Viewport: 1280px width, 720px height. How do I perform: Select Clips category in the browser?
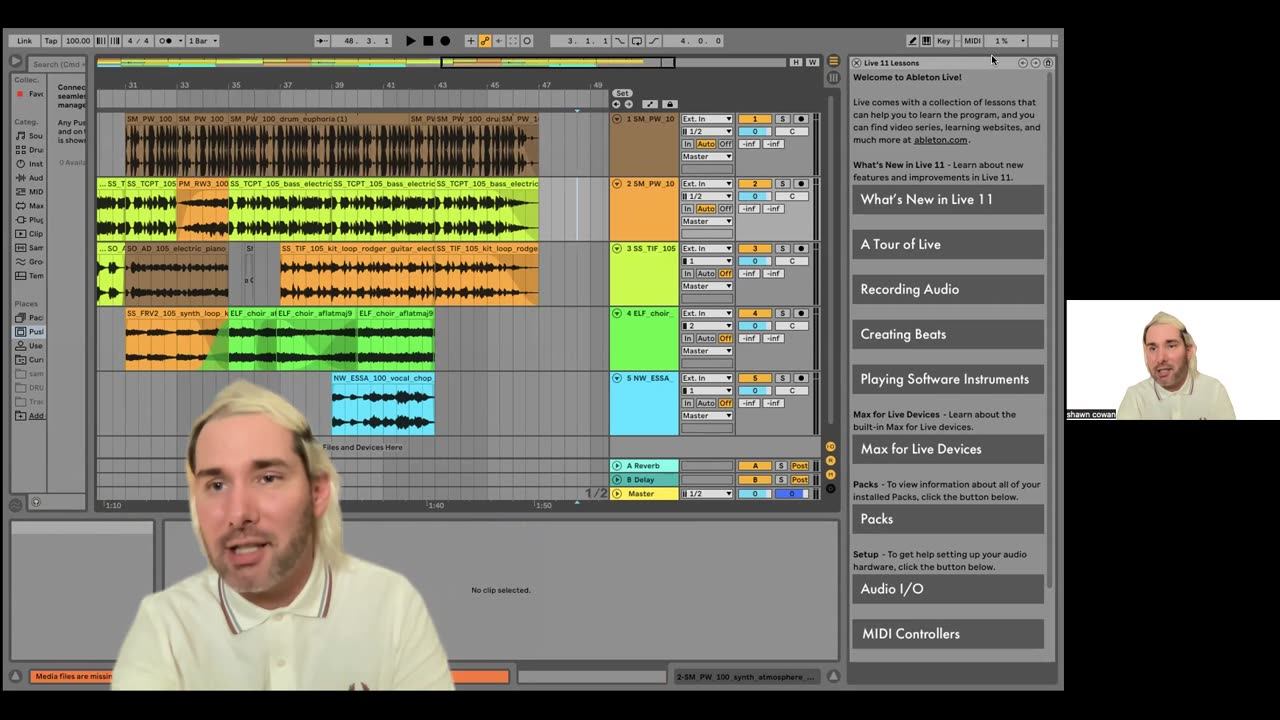[30, 234]
